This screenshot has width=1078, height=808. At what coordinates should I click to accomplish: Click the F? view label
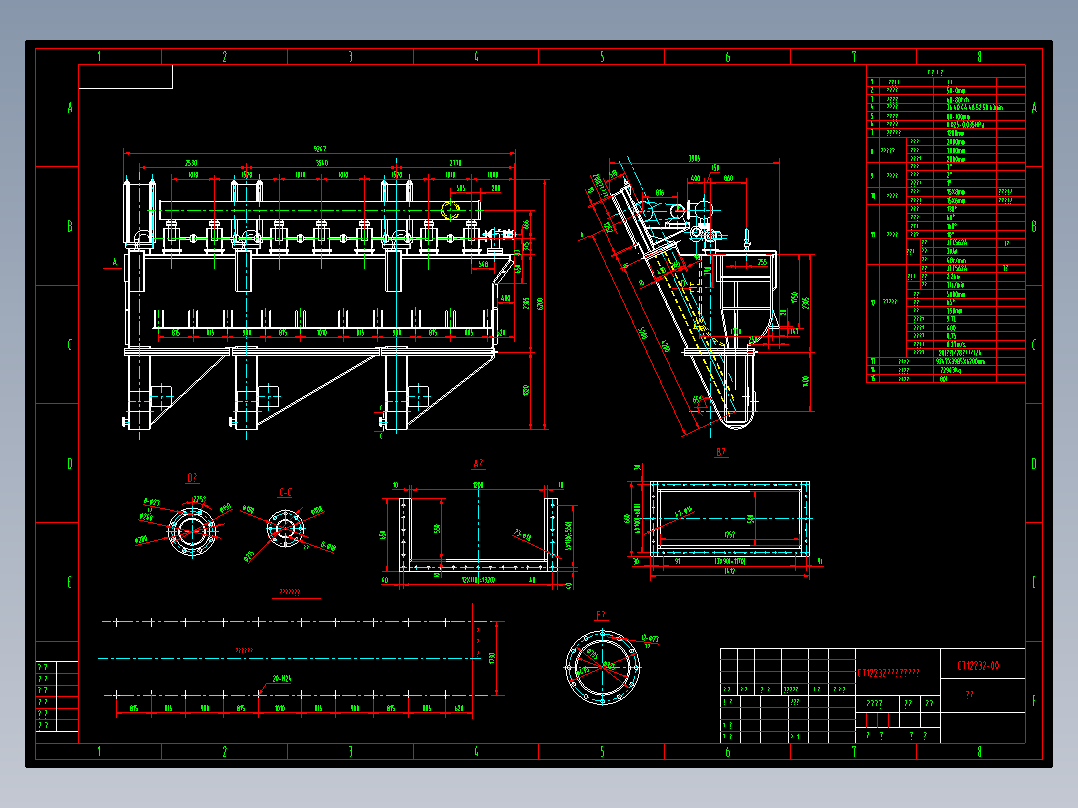coord(601,615)
